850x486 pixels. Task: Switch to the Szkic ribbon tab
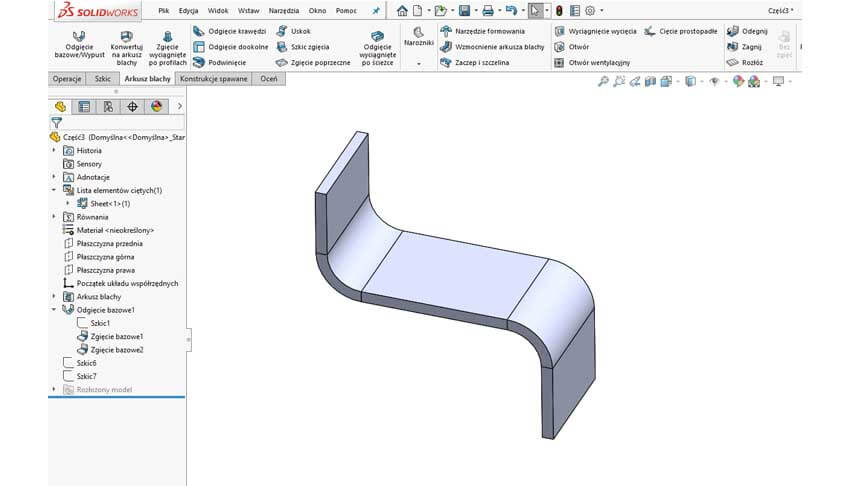pyautogui.click(x=102, y=79)
